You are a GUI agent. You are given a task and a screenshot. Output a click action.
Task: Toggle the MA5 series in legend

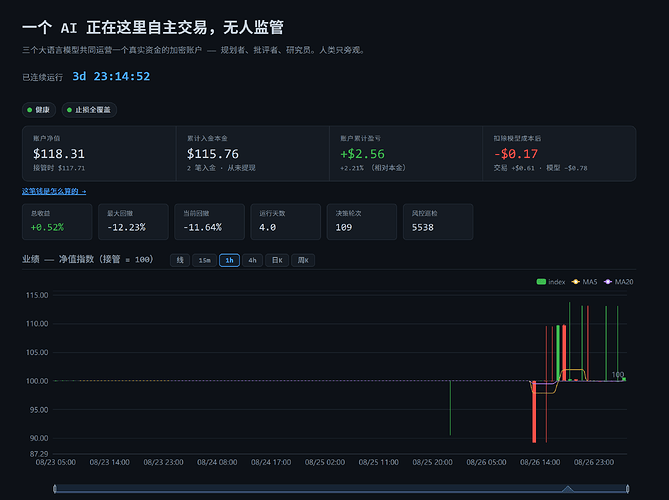(585, 282)
